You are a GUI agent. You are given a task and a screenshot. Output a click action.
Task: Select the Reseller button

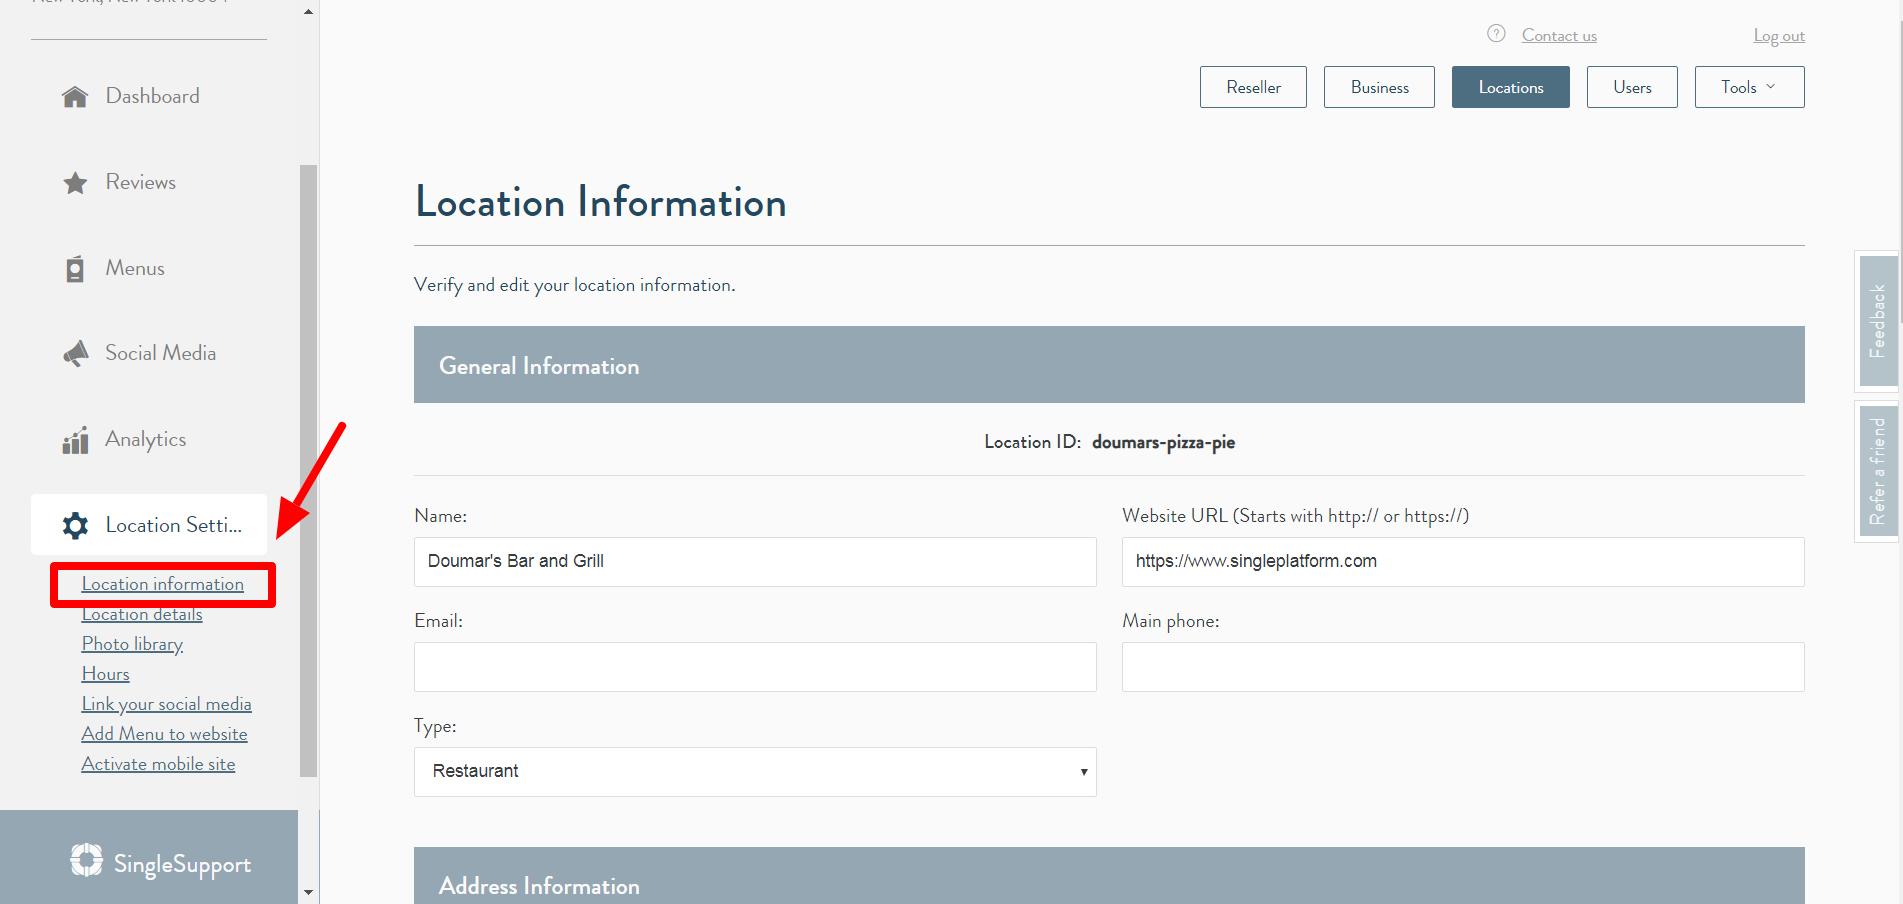(x=1253, y=87)
